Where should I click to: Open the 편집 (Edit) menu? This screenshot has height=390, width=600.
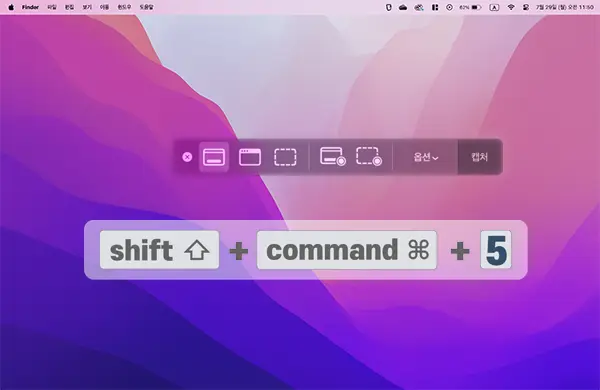point(69,7)
